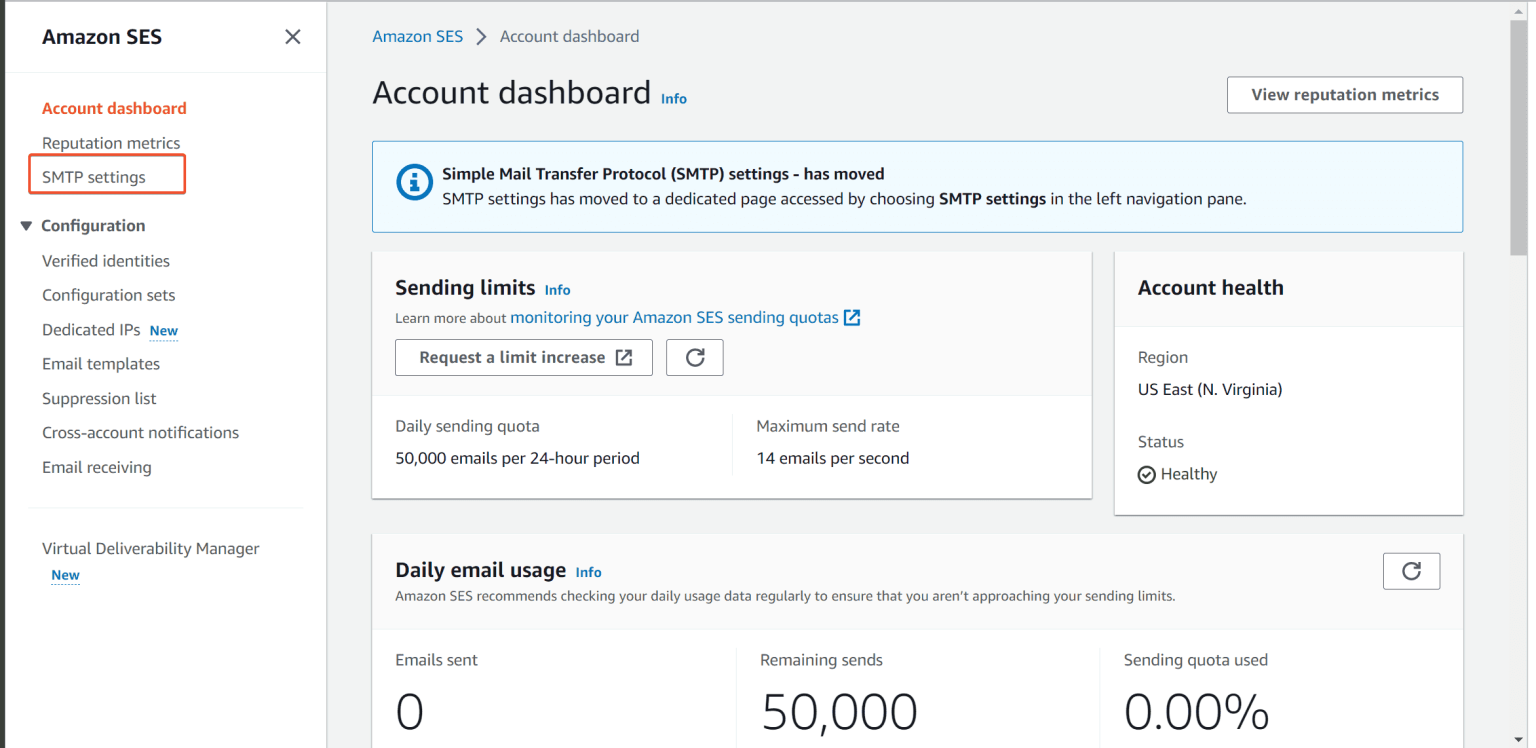This screenshot has width=1536, height=748.
Task: Open the Suppression list page
Action: (99, 398)
